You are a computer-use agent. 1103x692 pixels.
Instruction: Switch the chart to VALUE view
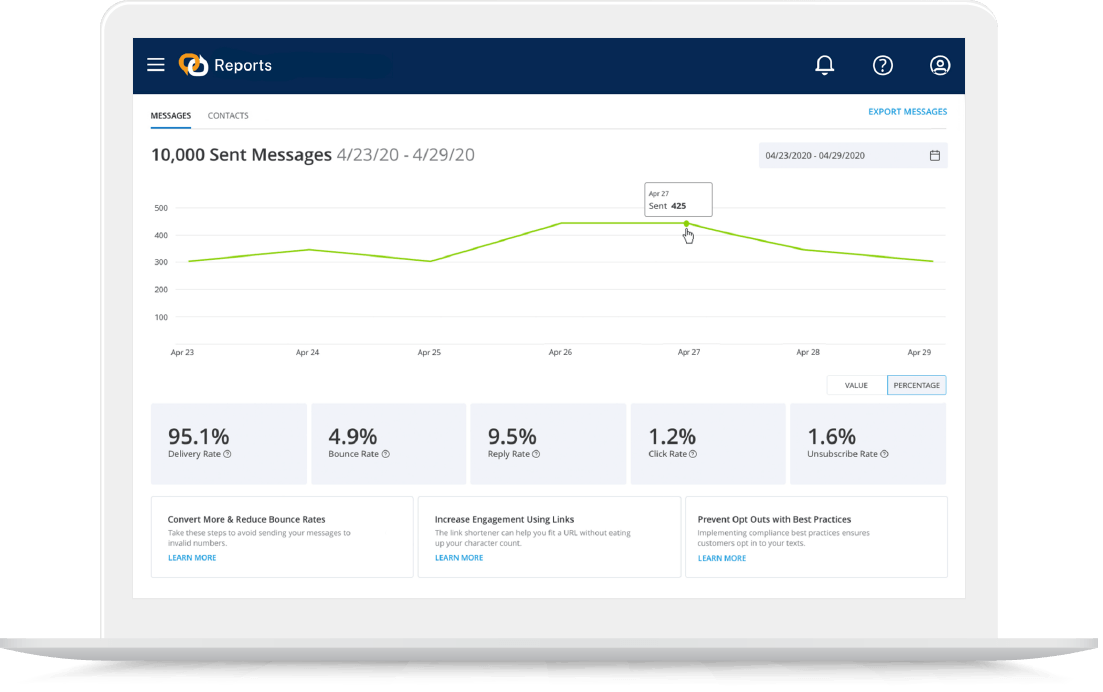(856, 385)
